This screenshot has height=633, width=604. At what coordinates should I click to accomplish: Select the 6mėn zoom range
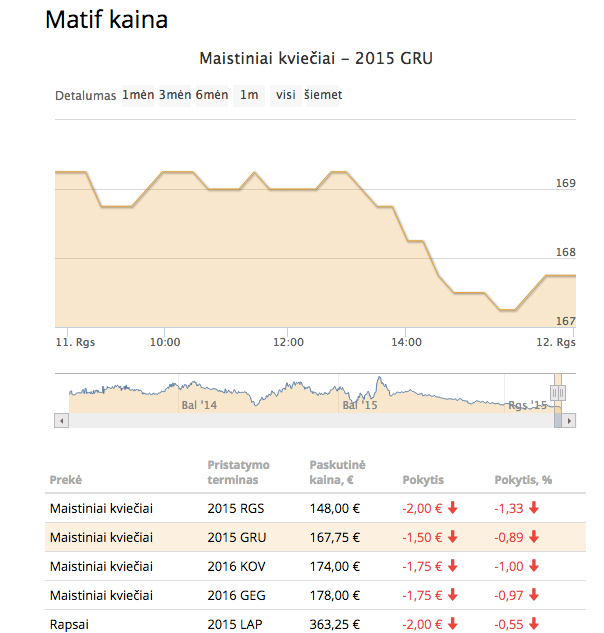[212, 96]
